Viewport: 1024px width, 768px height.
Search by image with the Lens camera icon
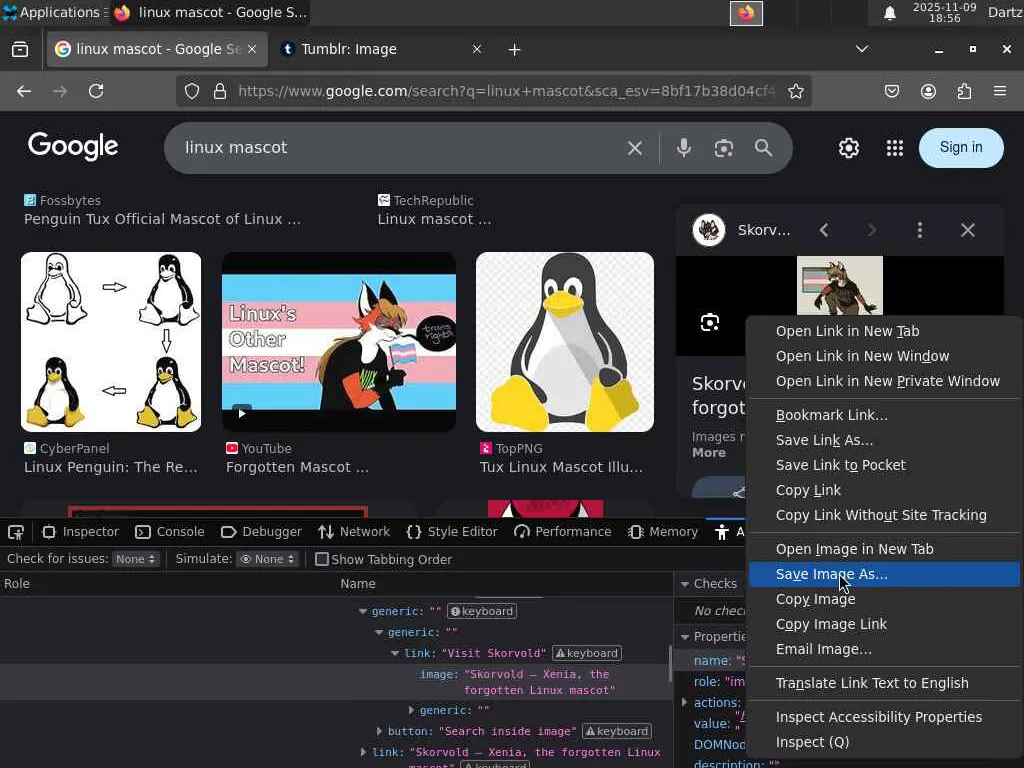(724, 148)
